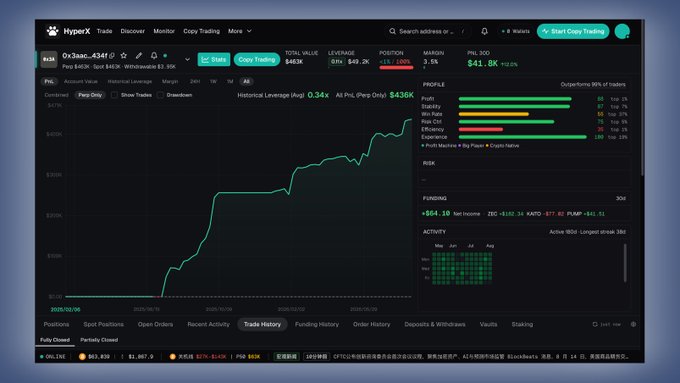Click the search magnifier icon

click(x=392, y=31)
